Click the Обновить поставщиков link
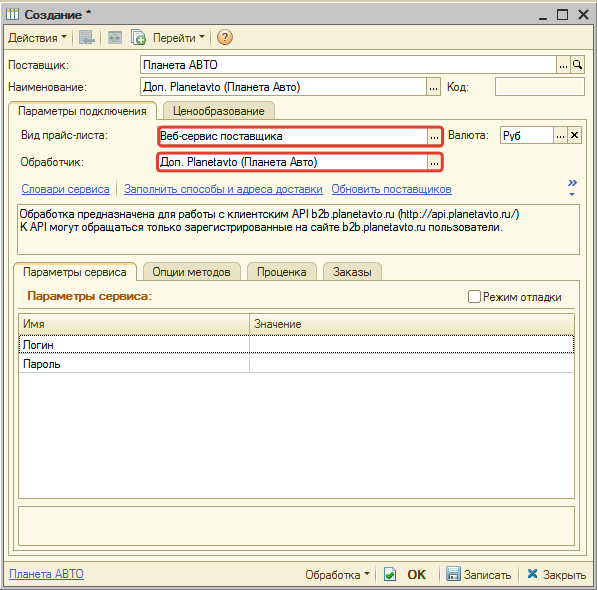 point(391,189)
